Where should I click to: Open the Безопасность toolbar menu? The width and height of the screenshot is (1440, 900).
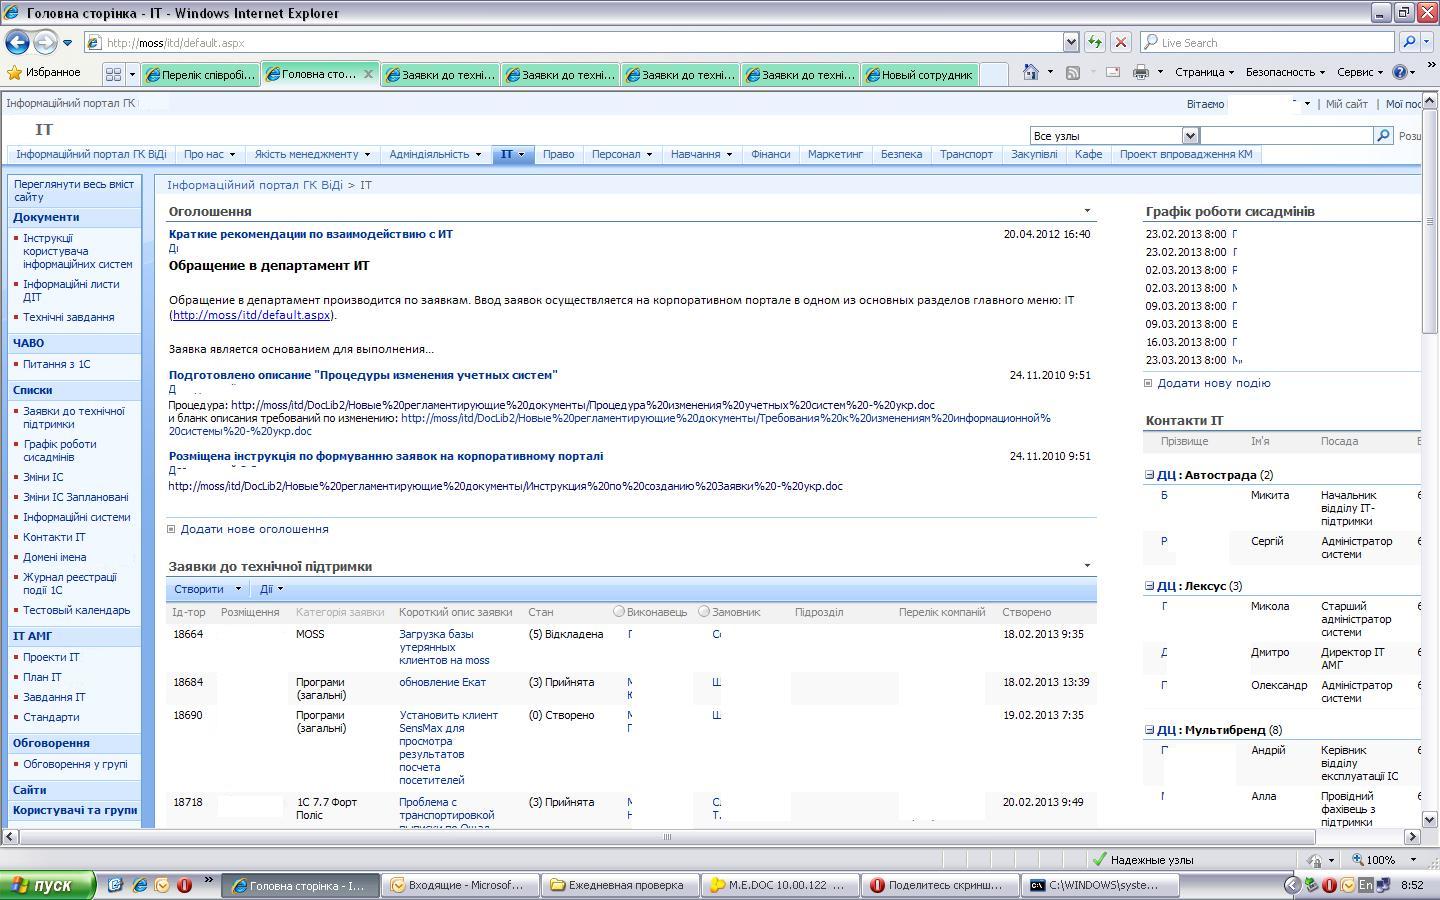point(1285,72)
